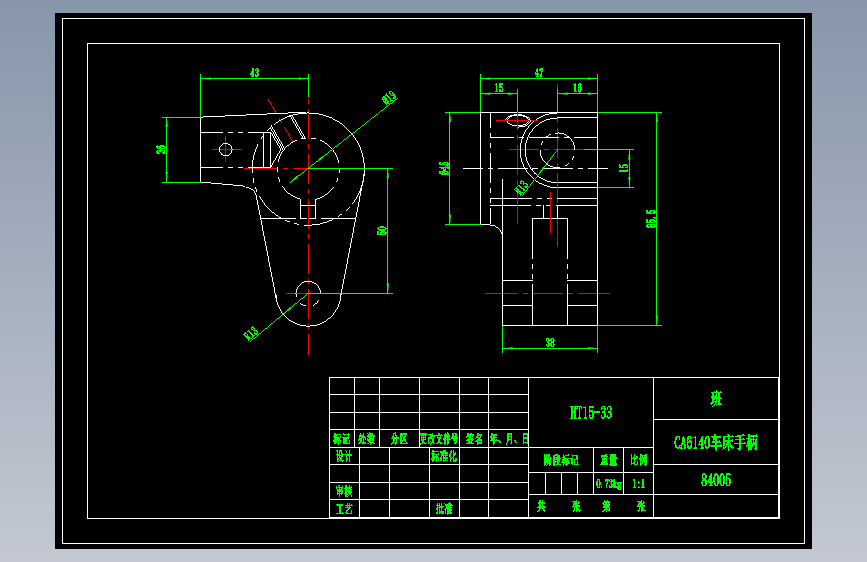Select the 共 sheet count label
This screenshot has height=562, width=867.
tap(541, 506)
